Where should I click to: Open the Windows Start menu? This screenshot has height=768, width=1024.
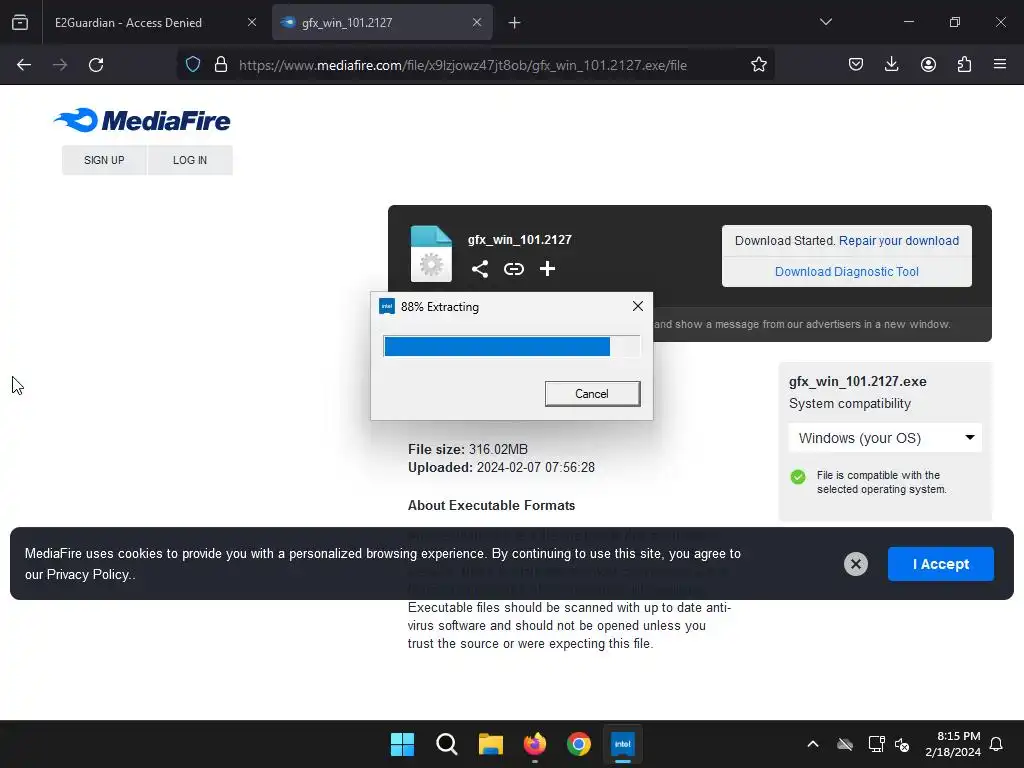pyautogui.click(x=402, y=744)
